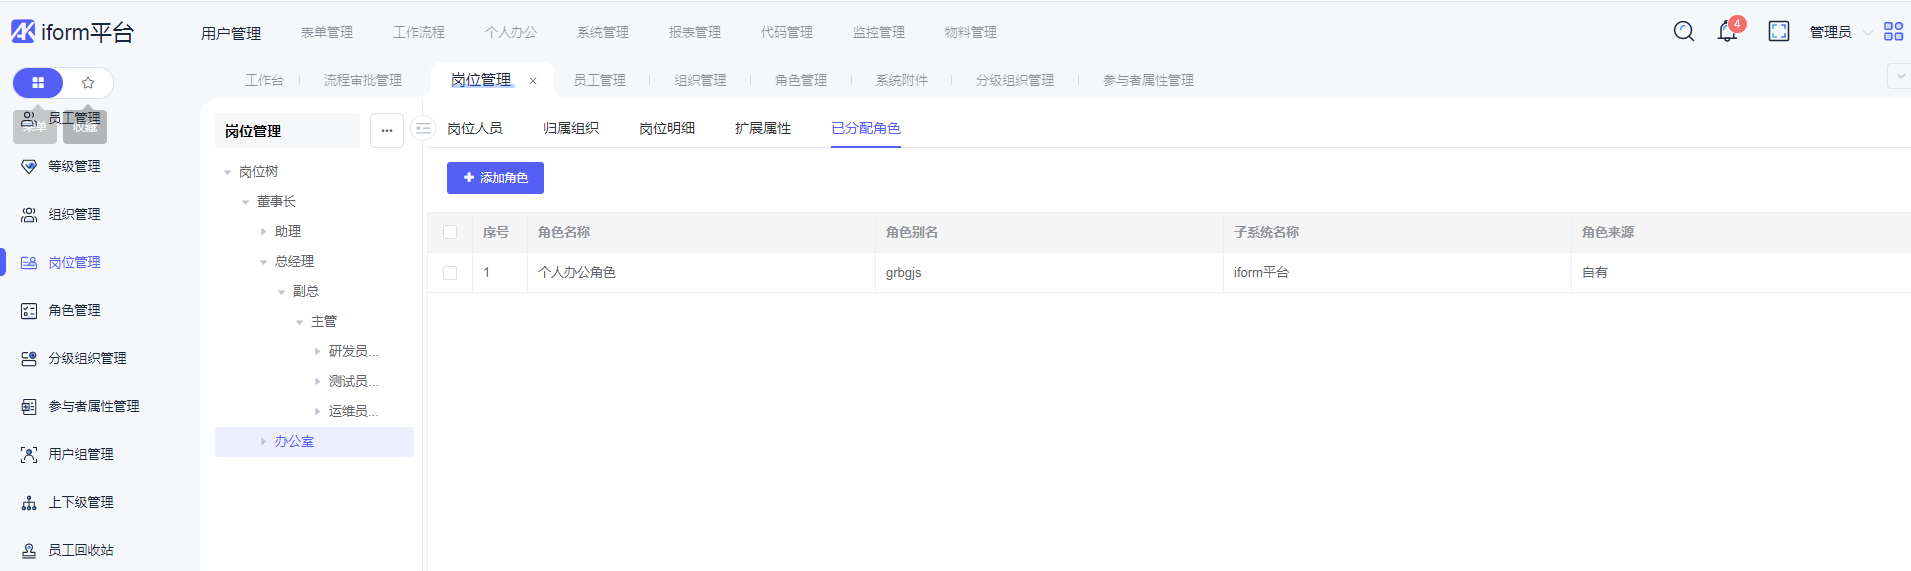
Task: Toggle fullscreen mode icon
Action: pos(1779,32)
